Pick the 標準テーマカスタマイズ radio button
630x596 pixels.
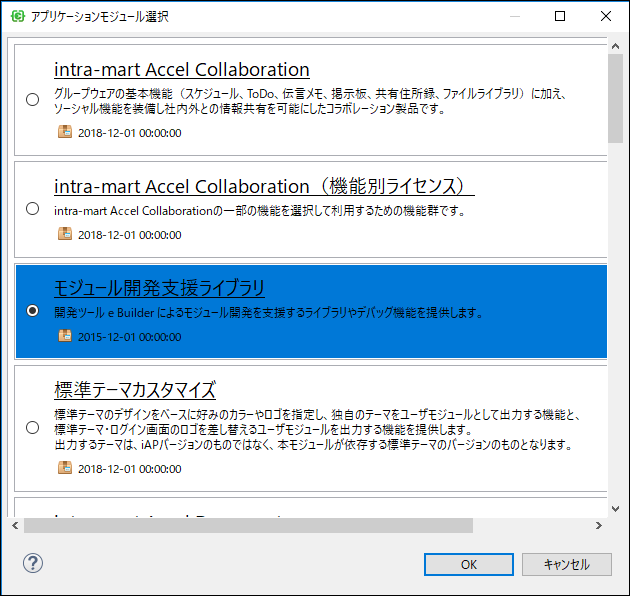[x=33, y=428]
